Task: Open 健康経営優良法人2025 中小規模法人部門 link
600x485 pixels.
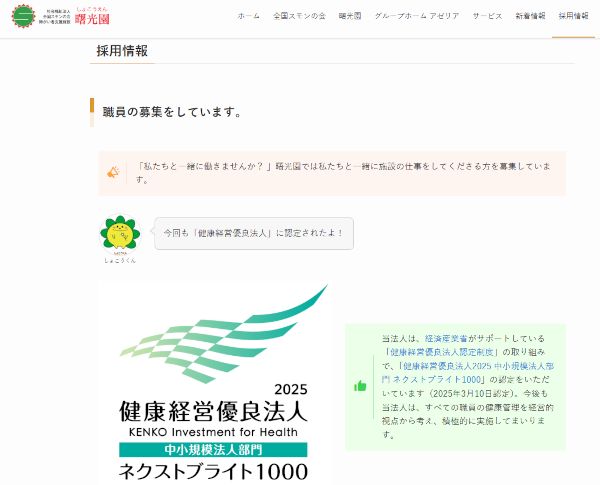Action: (480, 367)
